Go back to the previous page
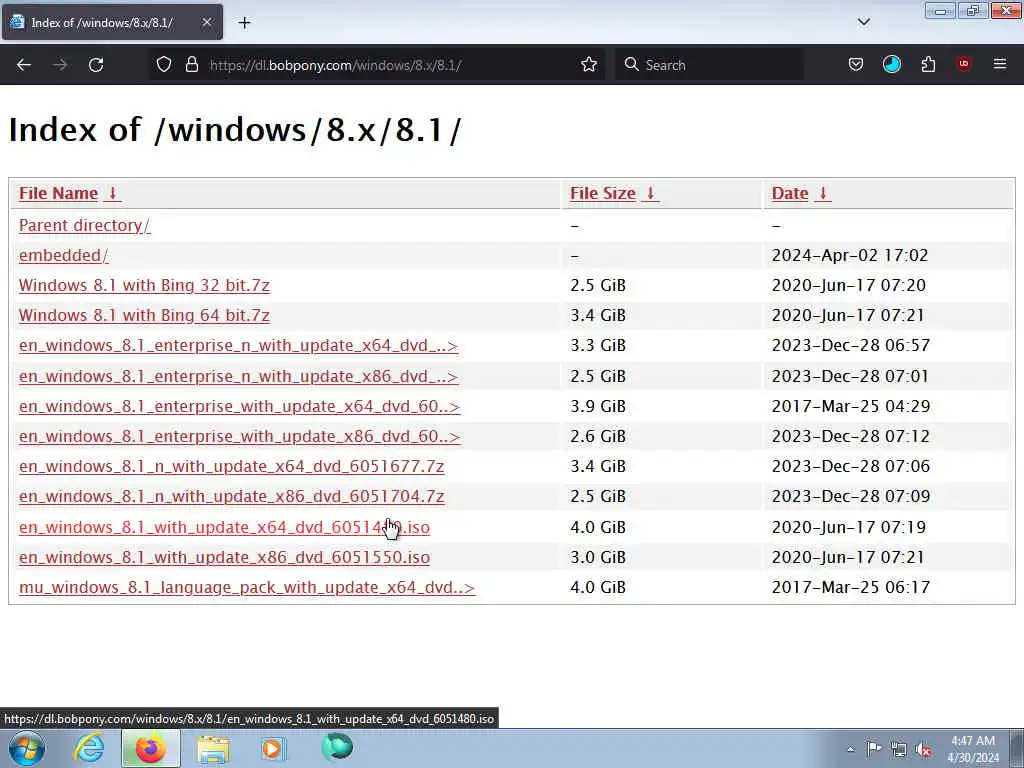The image size is (1024, 768). [24, 65]
